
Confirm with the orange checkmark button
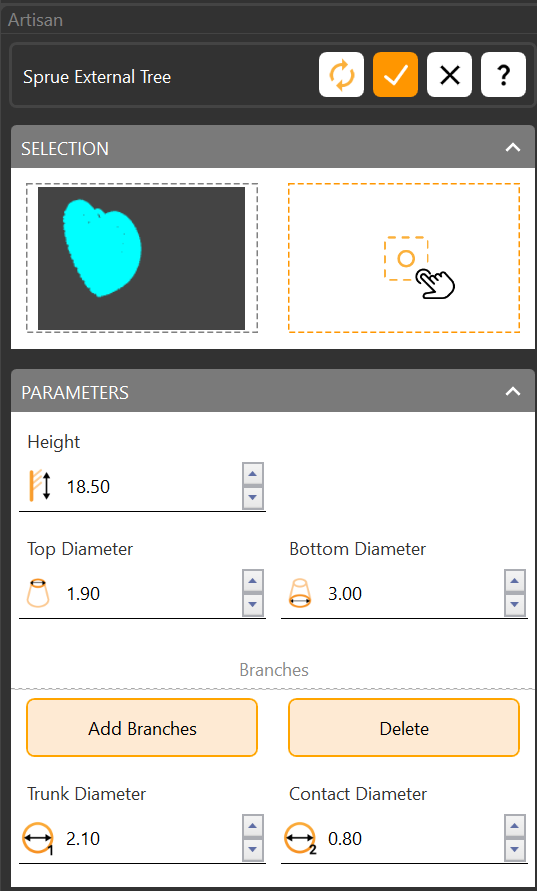tap(396, 74)
